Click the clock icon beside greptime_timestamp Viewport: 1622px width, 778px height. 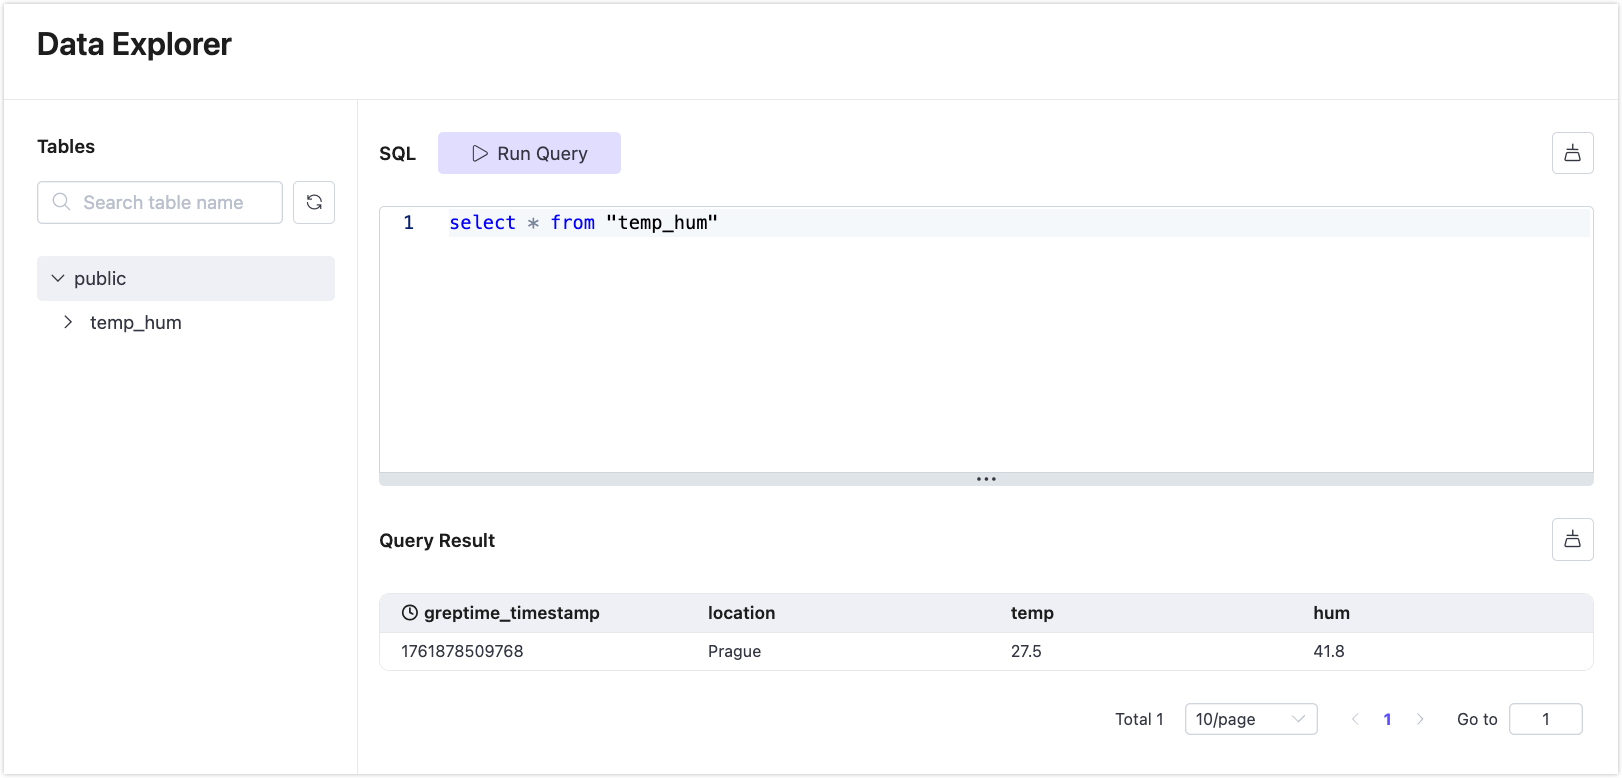click(410, 613)
